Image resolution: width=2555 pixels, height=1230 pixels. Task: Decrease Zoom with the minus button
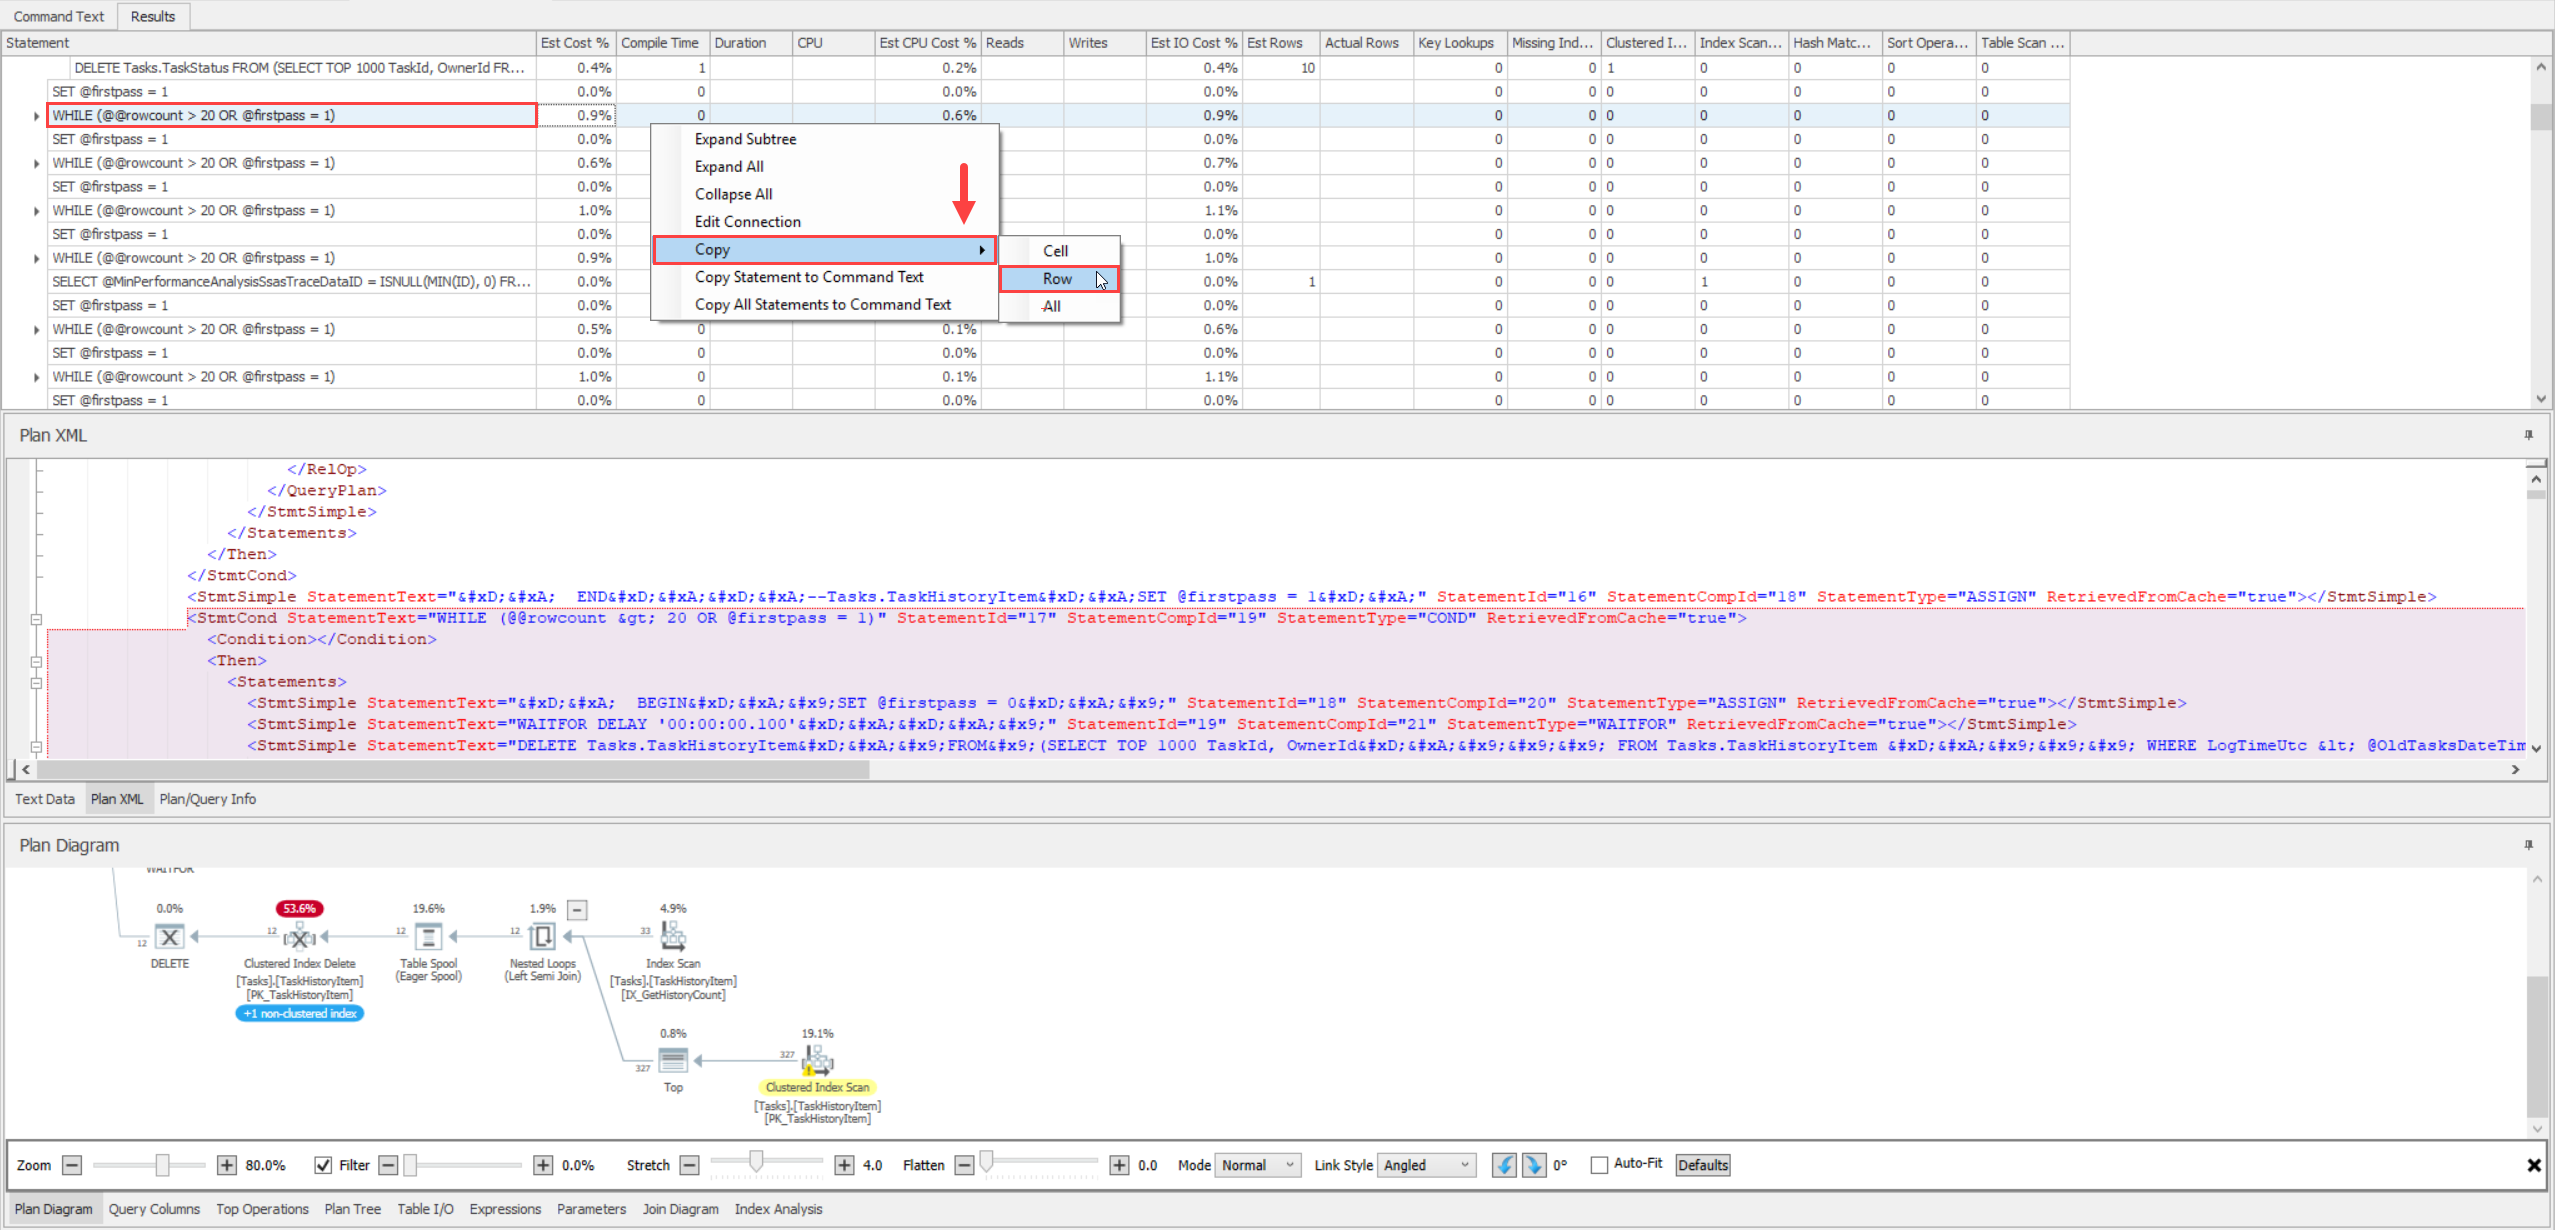tap(72, 1165)
